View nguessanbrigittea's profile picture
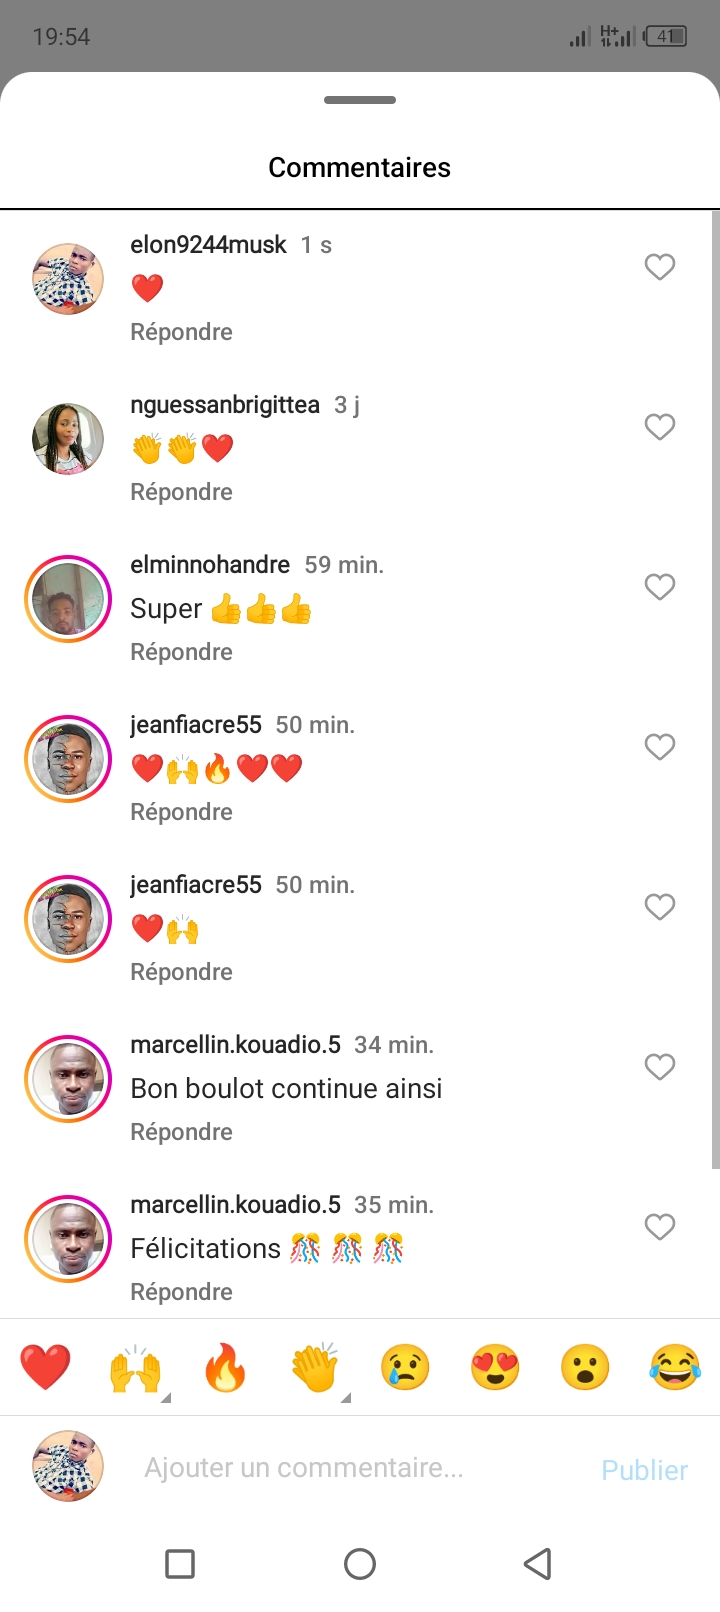The height and width of the screenshot is (1612, 720). click(x=68, y=439)
